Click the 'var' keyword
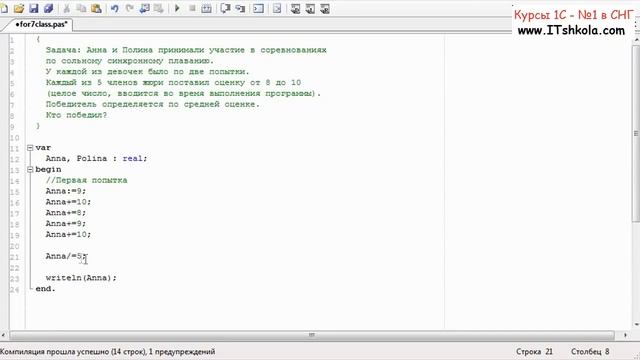Viewport: 640px width, 360px height. [x=43, y=148]
